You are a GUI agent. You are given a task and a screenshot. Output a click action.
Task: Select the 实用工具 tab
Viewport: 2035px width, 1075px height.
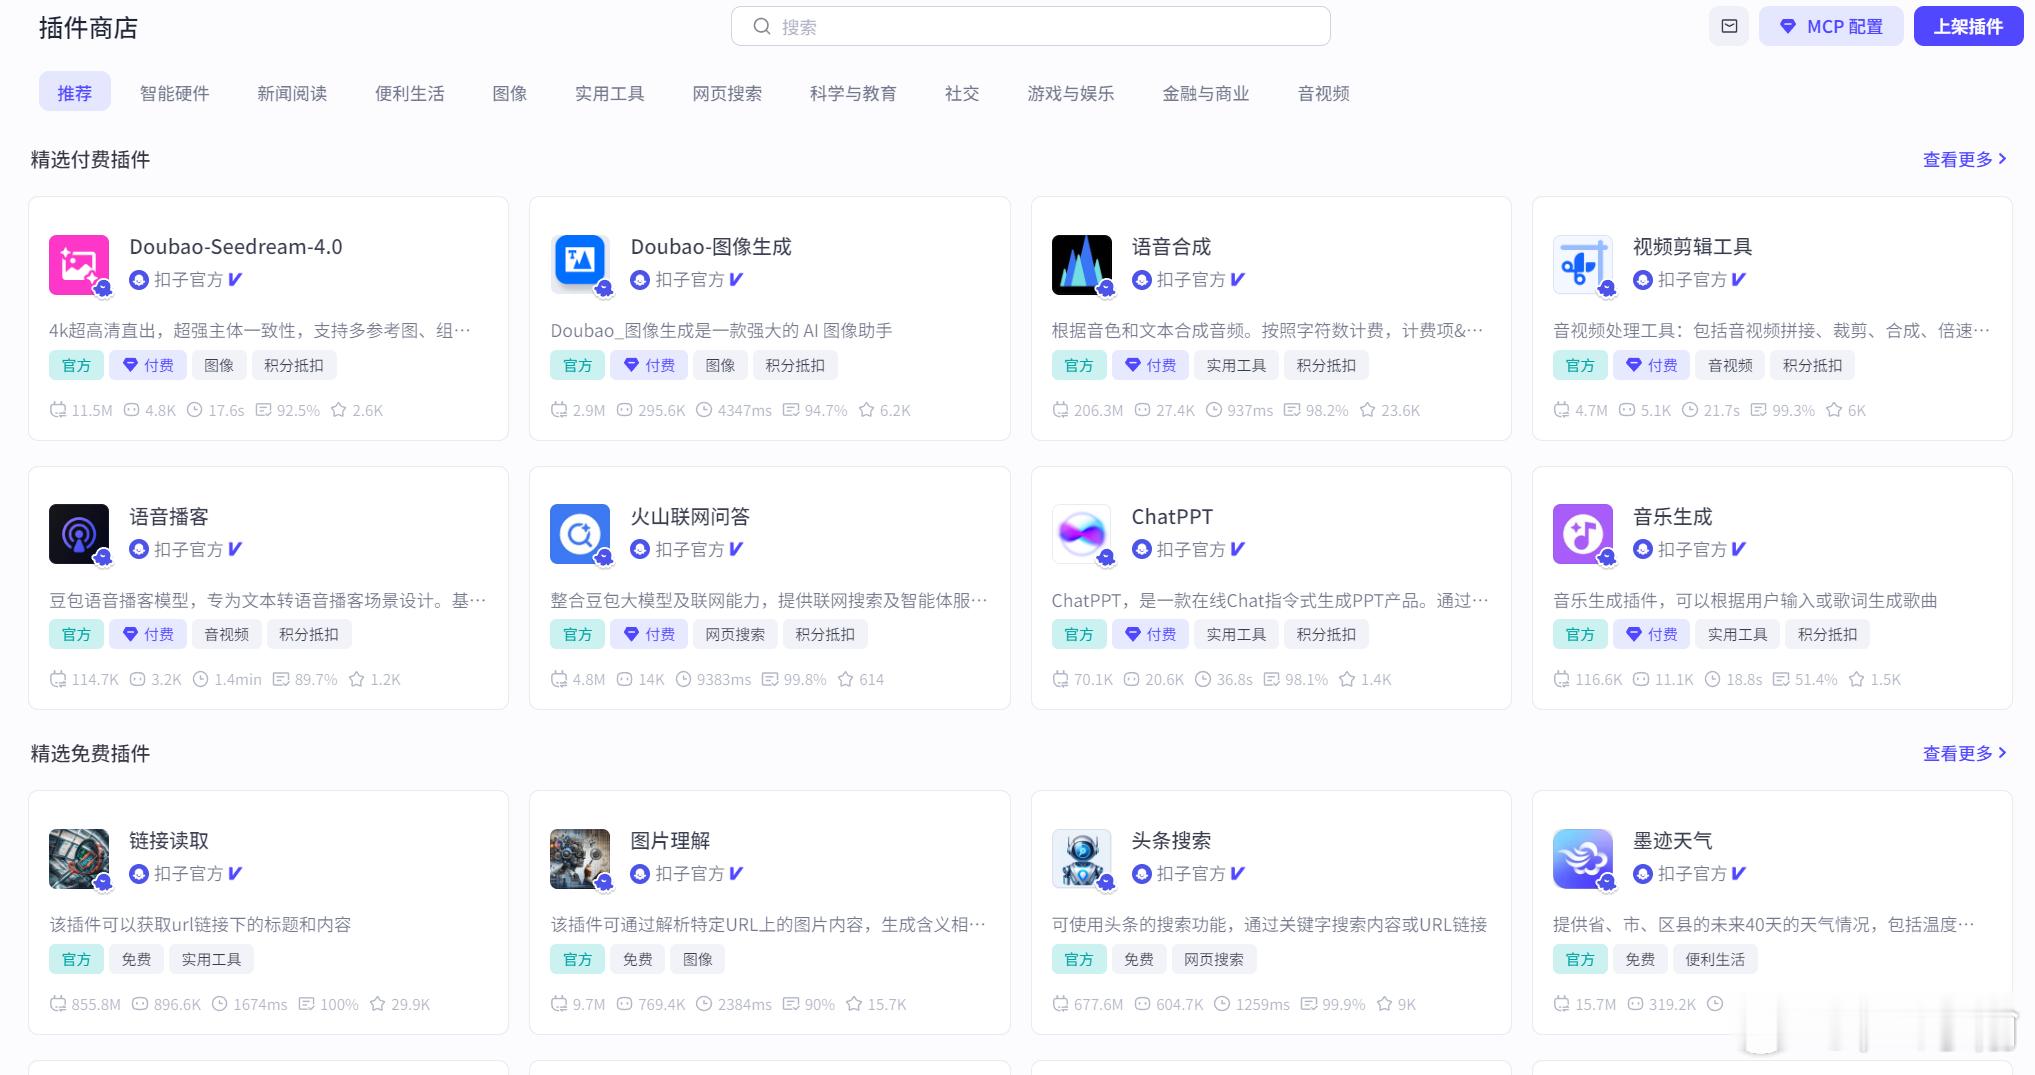610,93
